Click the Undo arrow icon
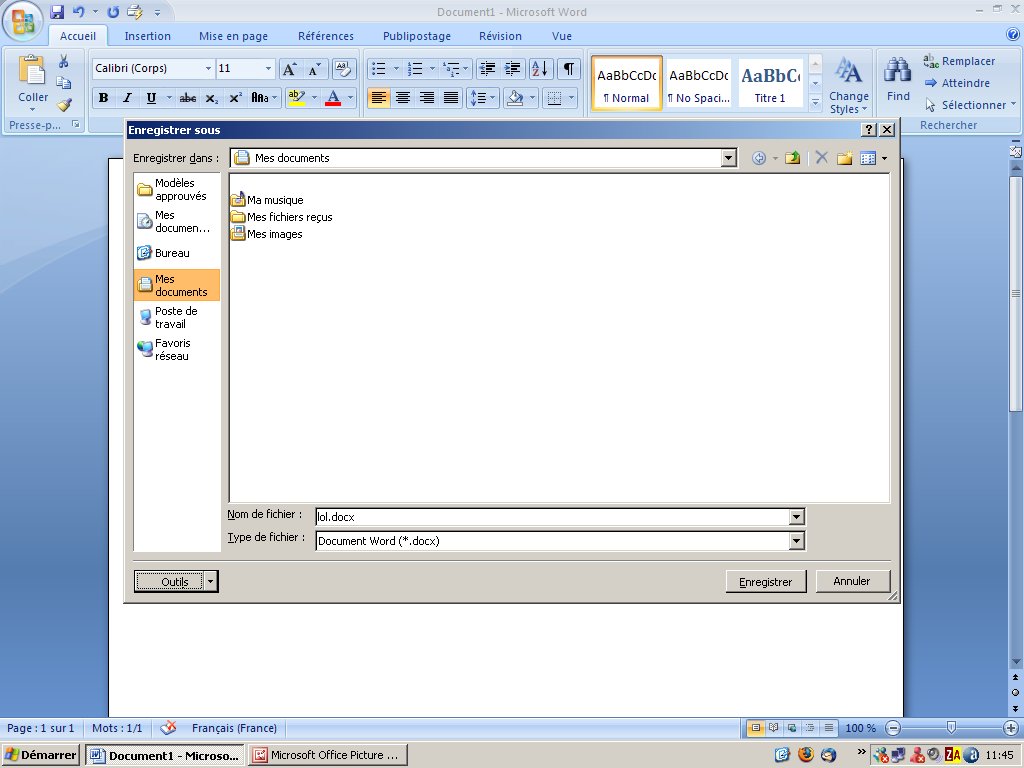1024x768 pixels. [78, 12]
